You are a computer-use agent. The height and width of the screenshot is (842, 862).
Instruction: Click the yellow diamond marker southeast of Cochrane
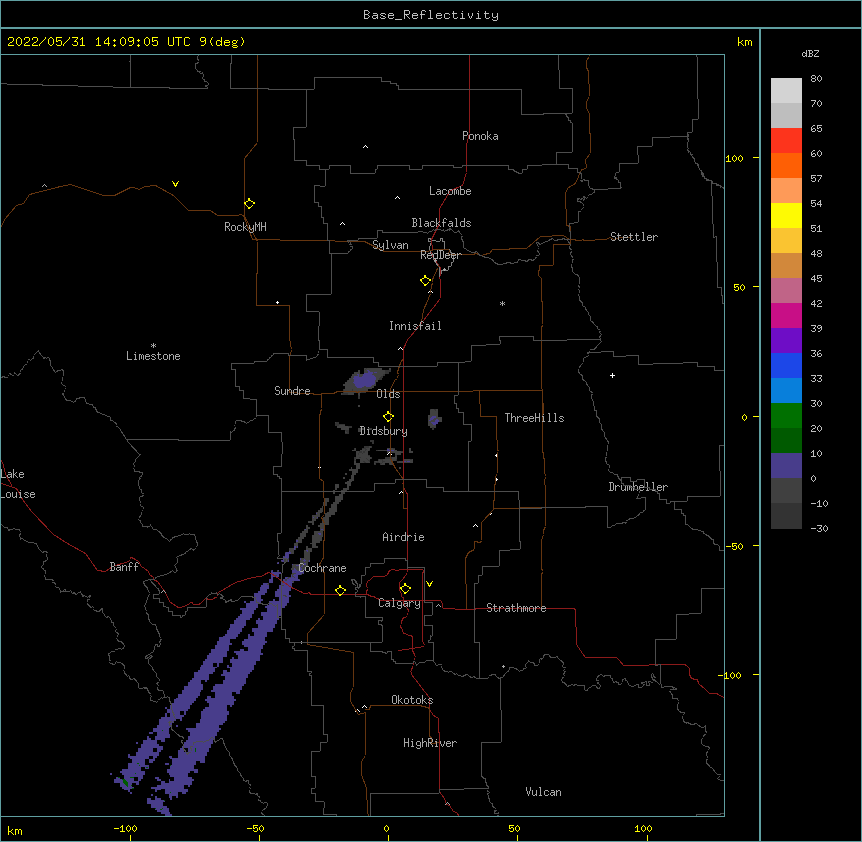(340, 590)
